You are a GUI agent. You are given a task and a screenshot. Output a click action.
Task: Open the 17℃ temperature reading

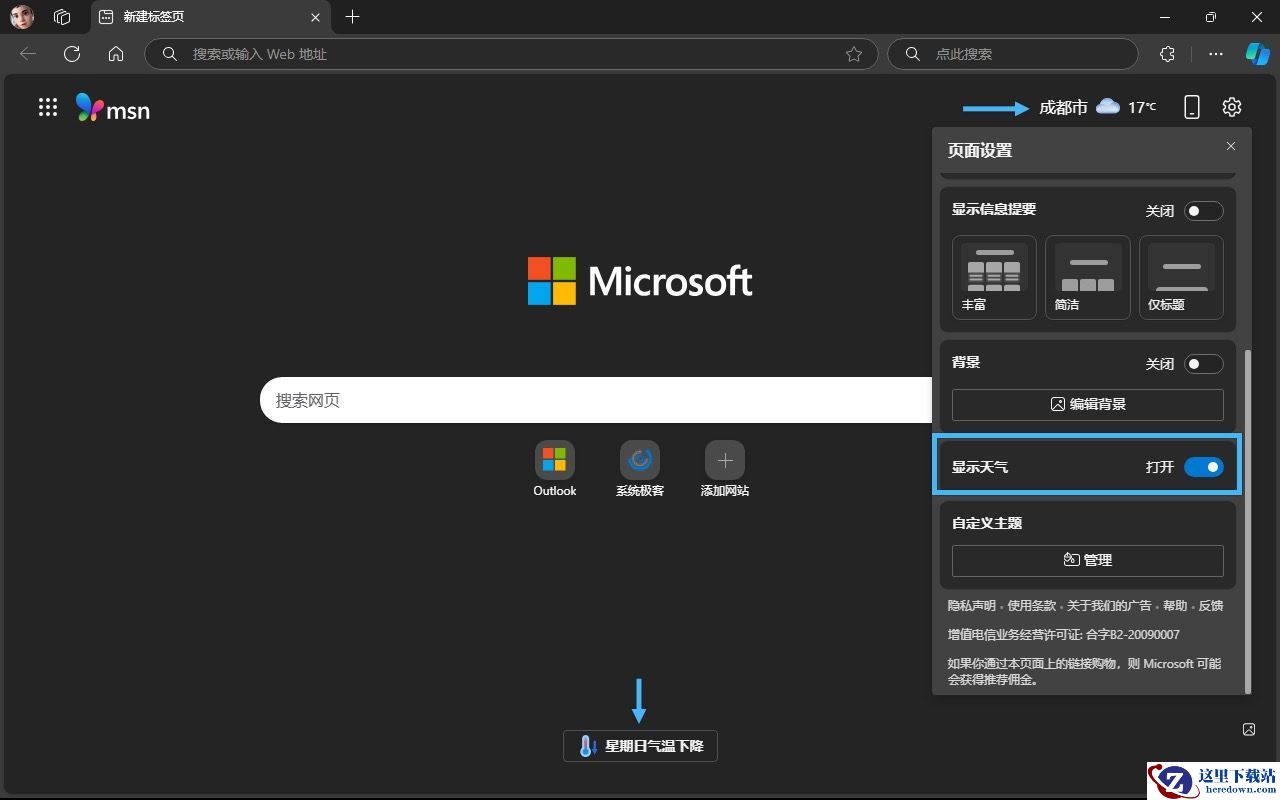(1142, 107)
